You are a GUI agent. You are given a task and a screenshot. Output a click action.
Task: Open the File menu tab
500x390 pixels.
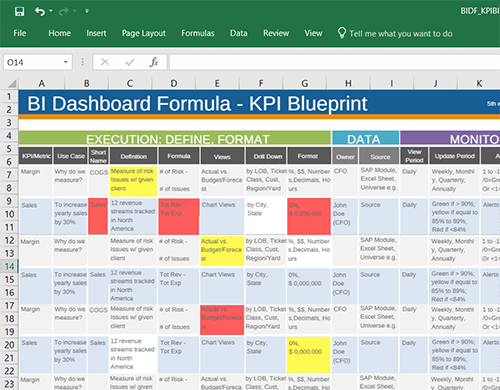click(20, 33)
